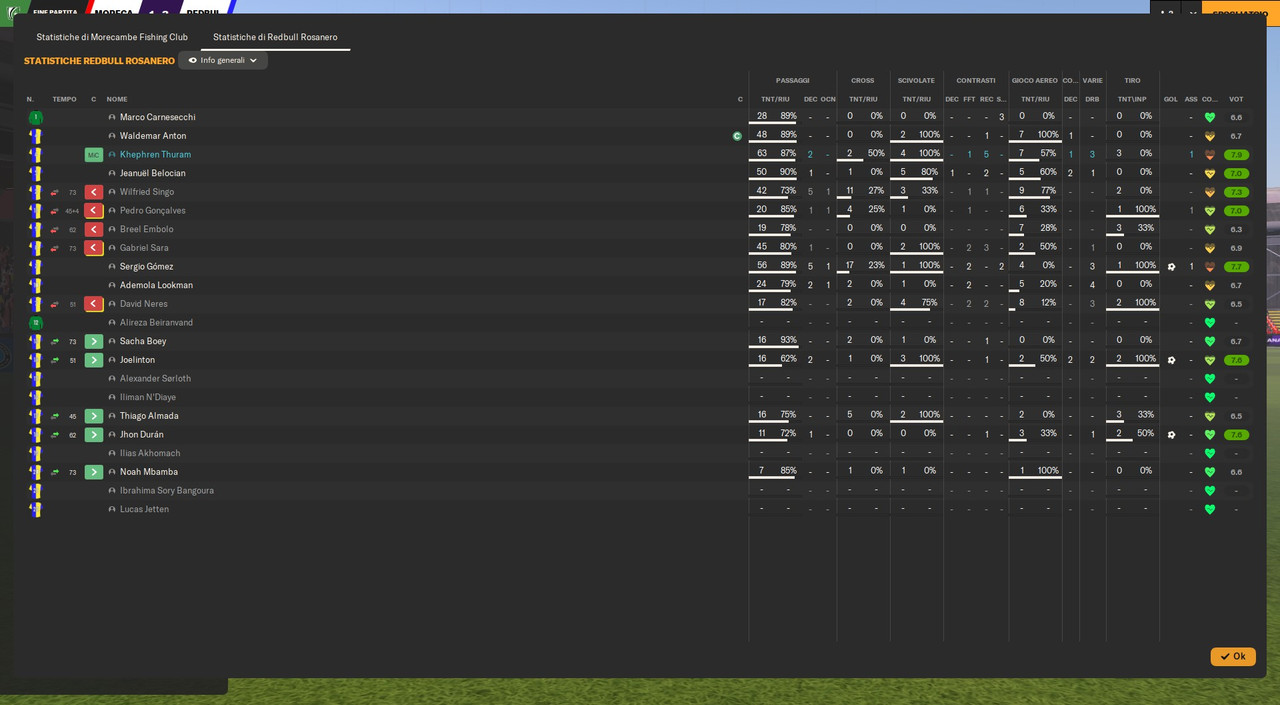Image resolution: width=1280 pixels, height=705 pixels.
Task: Click the 6.3 rating of Breel Embolo
Action: [1236, 229]
